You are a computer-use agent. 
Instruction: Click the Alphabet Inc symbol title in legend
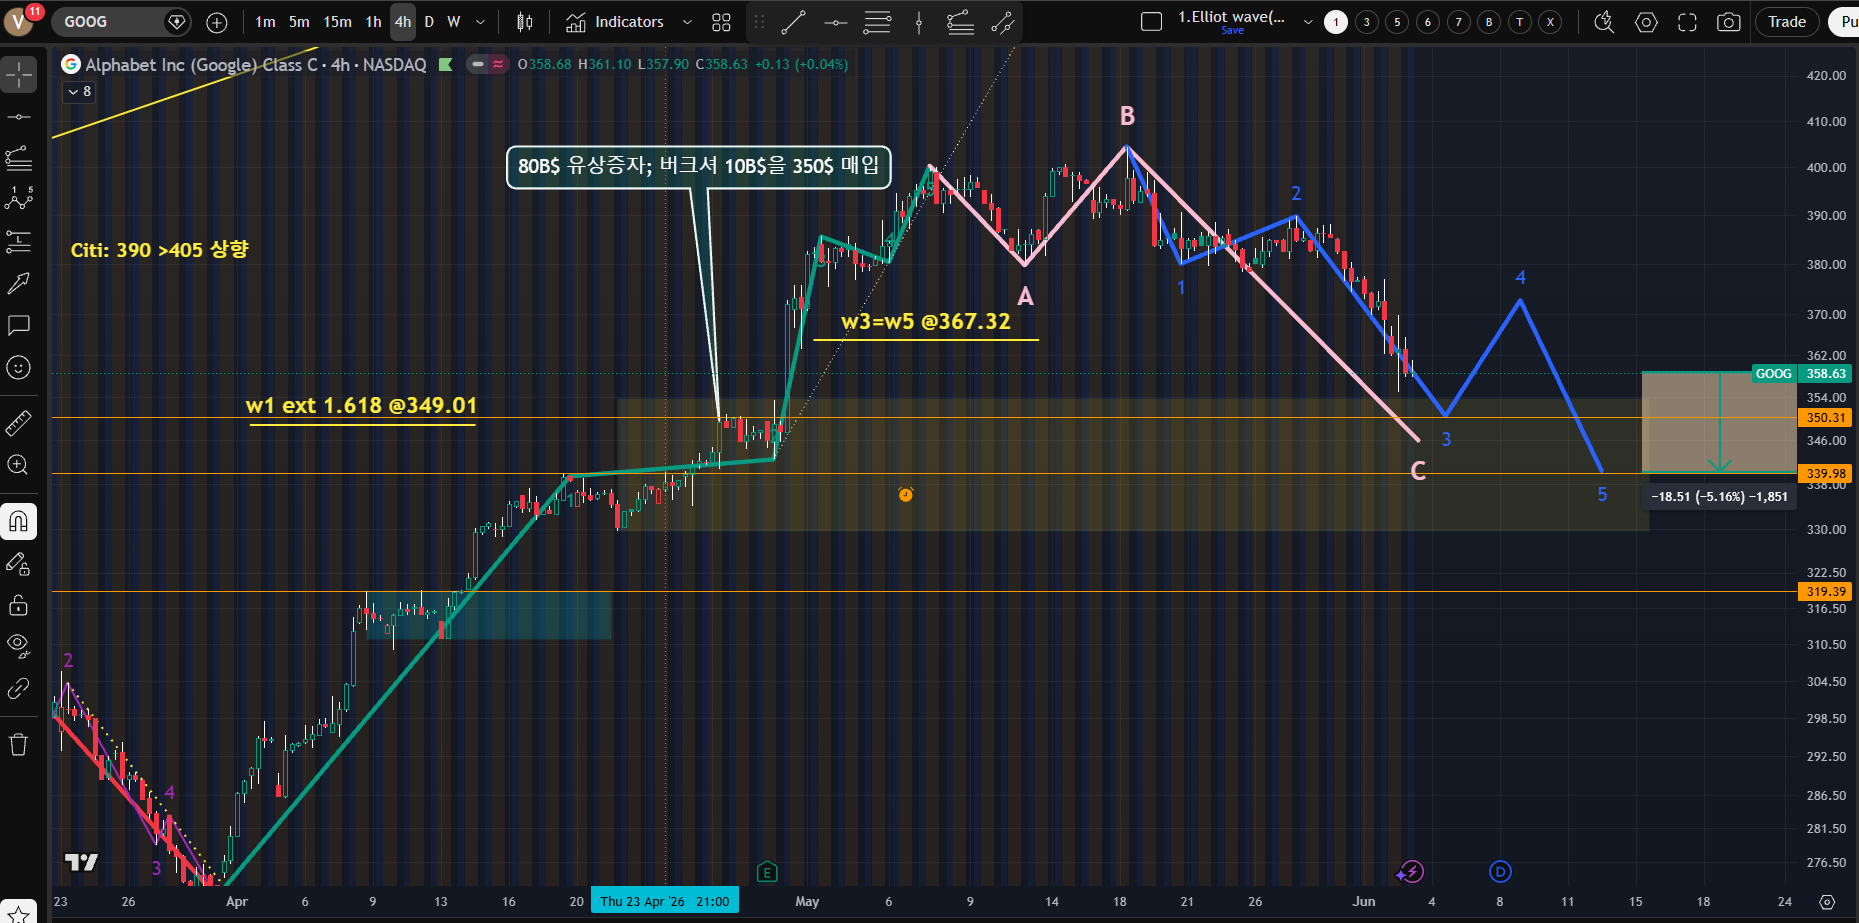tap(256, 65)
